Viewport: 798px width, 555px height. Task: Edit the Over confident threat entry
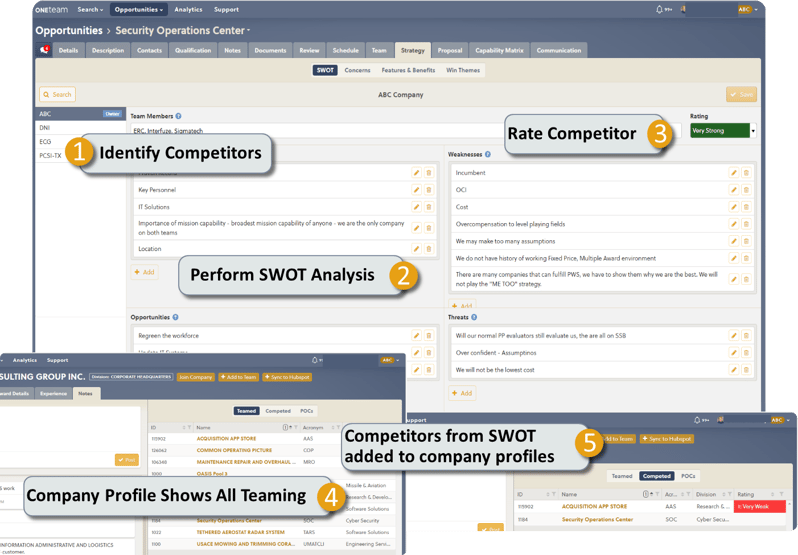[734, 353]
